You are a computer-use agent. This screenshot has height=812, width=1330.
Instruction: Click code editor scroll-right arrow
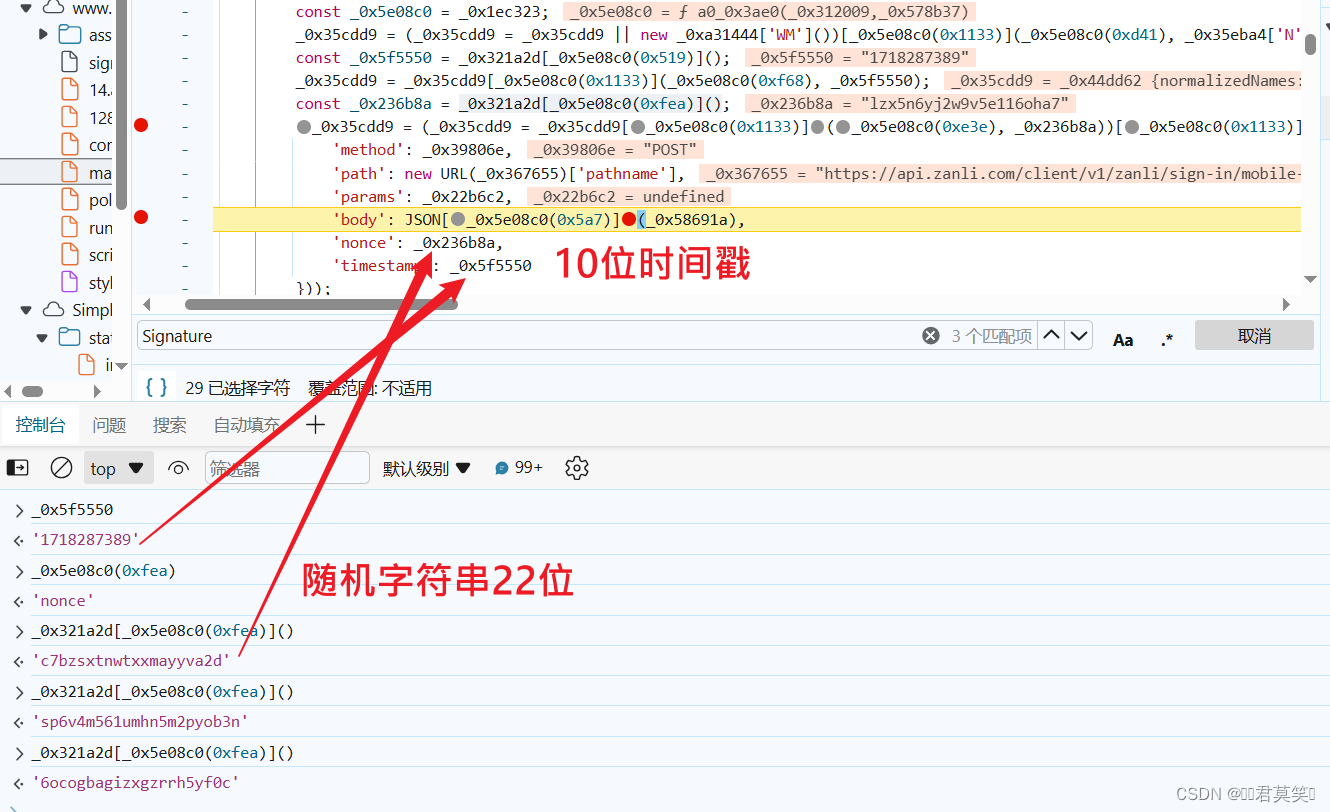point(1287,304)
